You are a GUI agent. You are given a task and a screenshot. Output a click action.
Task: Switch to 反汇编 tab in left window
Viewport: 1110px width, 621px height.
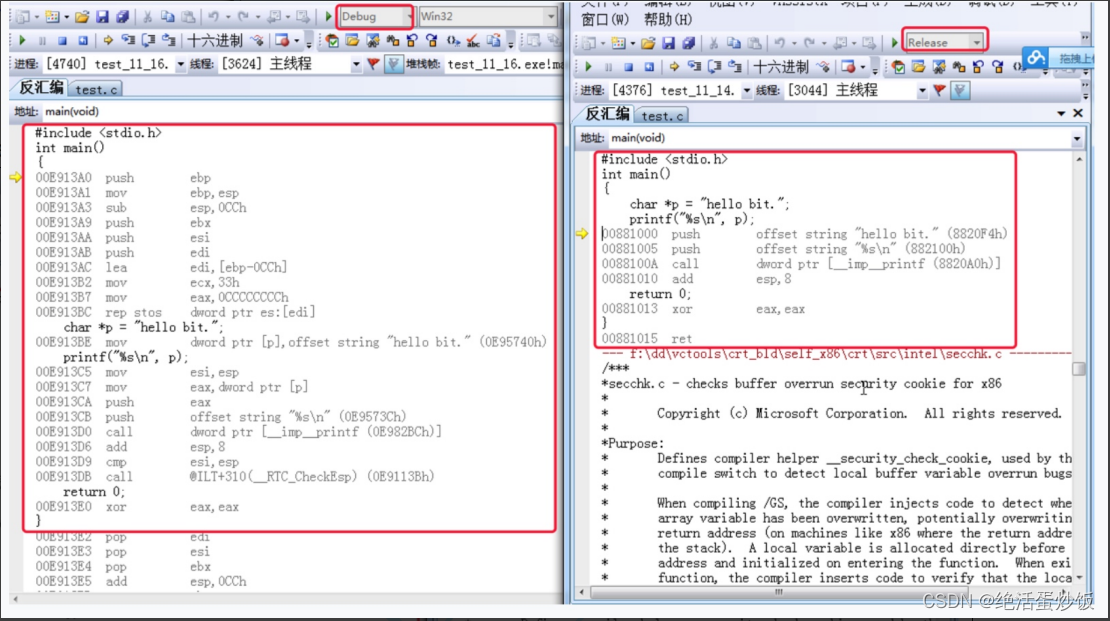(x=41, y=88)
